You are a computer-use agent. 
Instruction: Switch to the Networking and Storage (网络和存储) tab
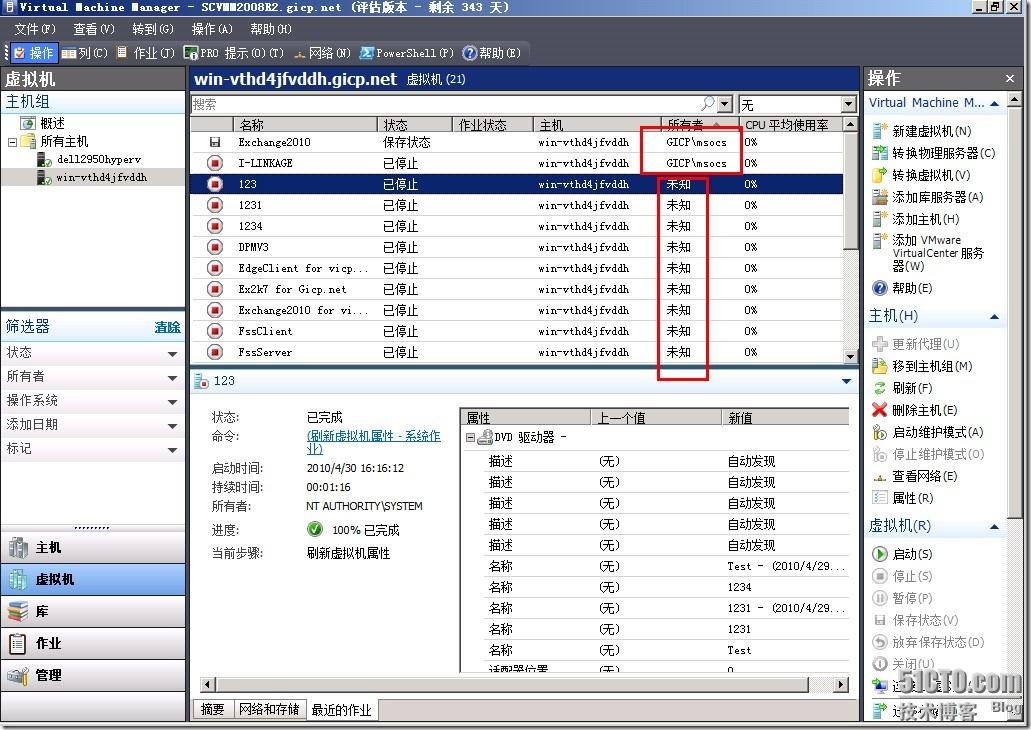tap(269, 709)
